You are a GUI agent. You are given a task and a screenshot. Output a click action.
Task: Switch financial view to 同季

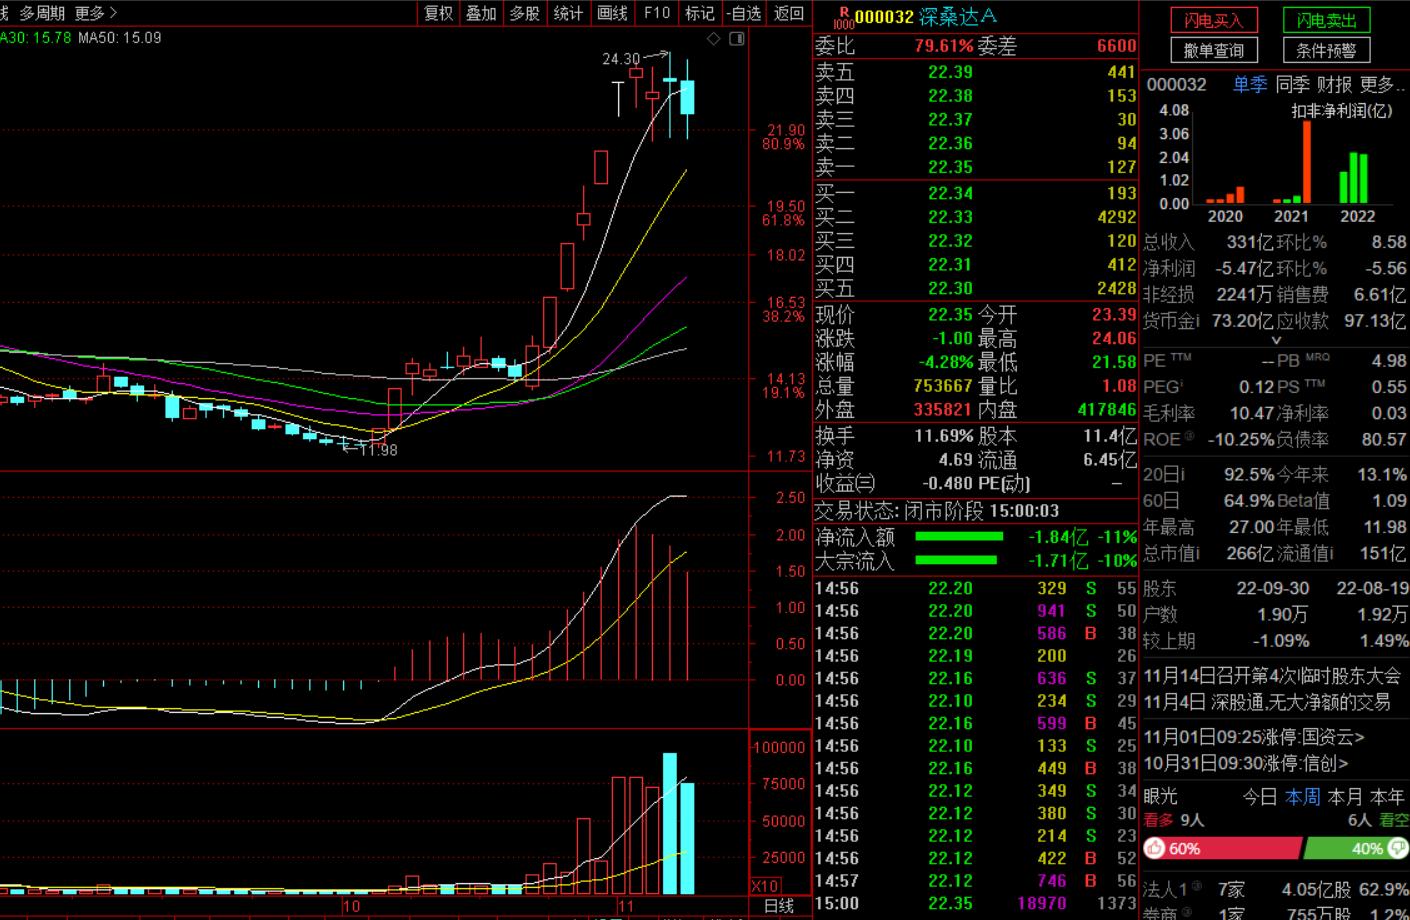(1292, 85)
